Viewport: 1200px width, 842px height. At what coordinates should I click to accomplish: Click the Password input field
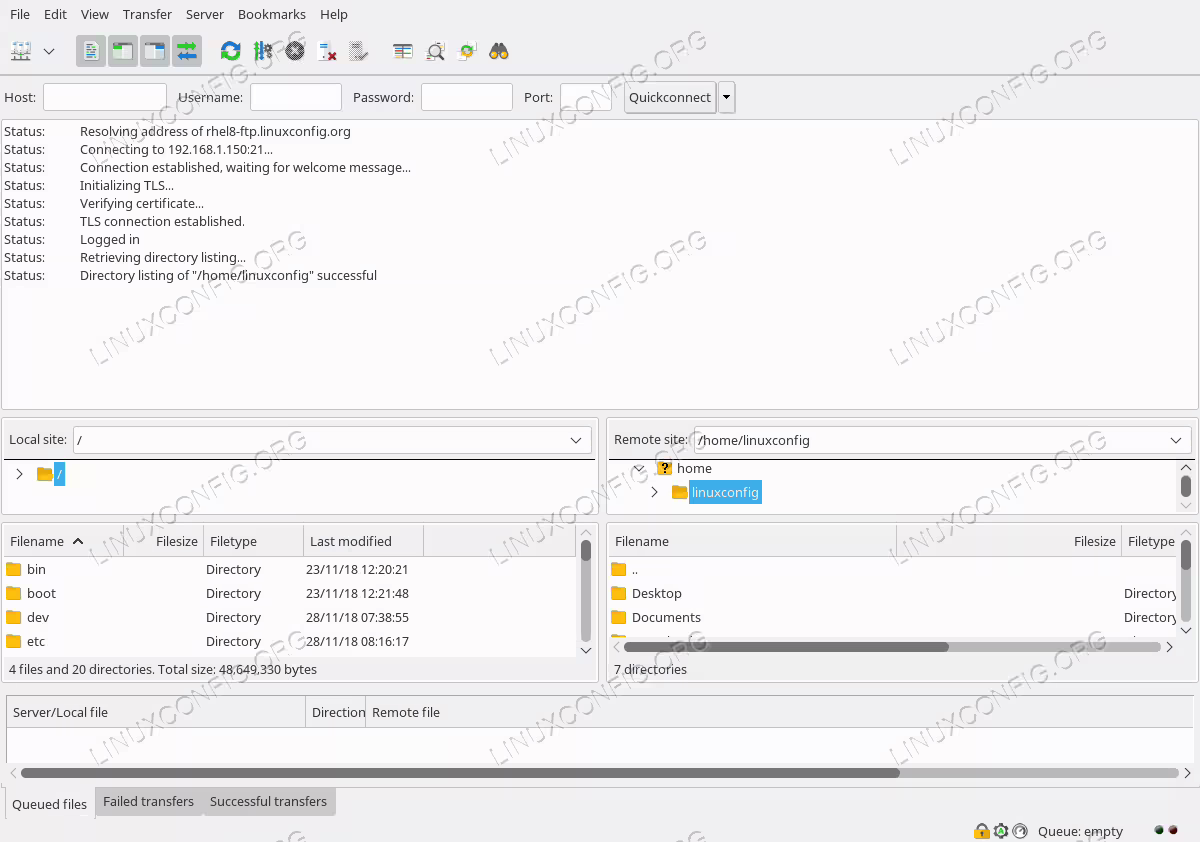(467, 97)
